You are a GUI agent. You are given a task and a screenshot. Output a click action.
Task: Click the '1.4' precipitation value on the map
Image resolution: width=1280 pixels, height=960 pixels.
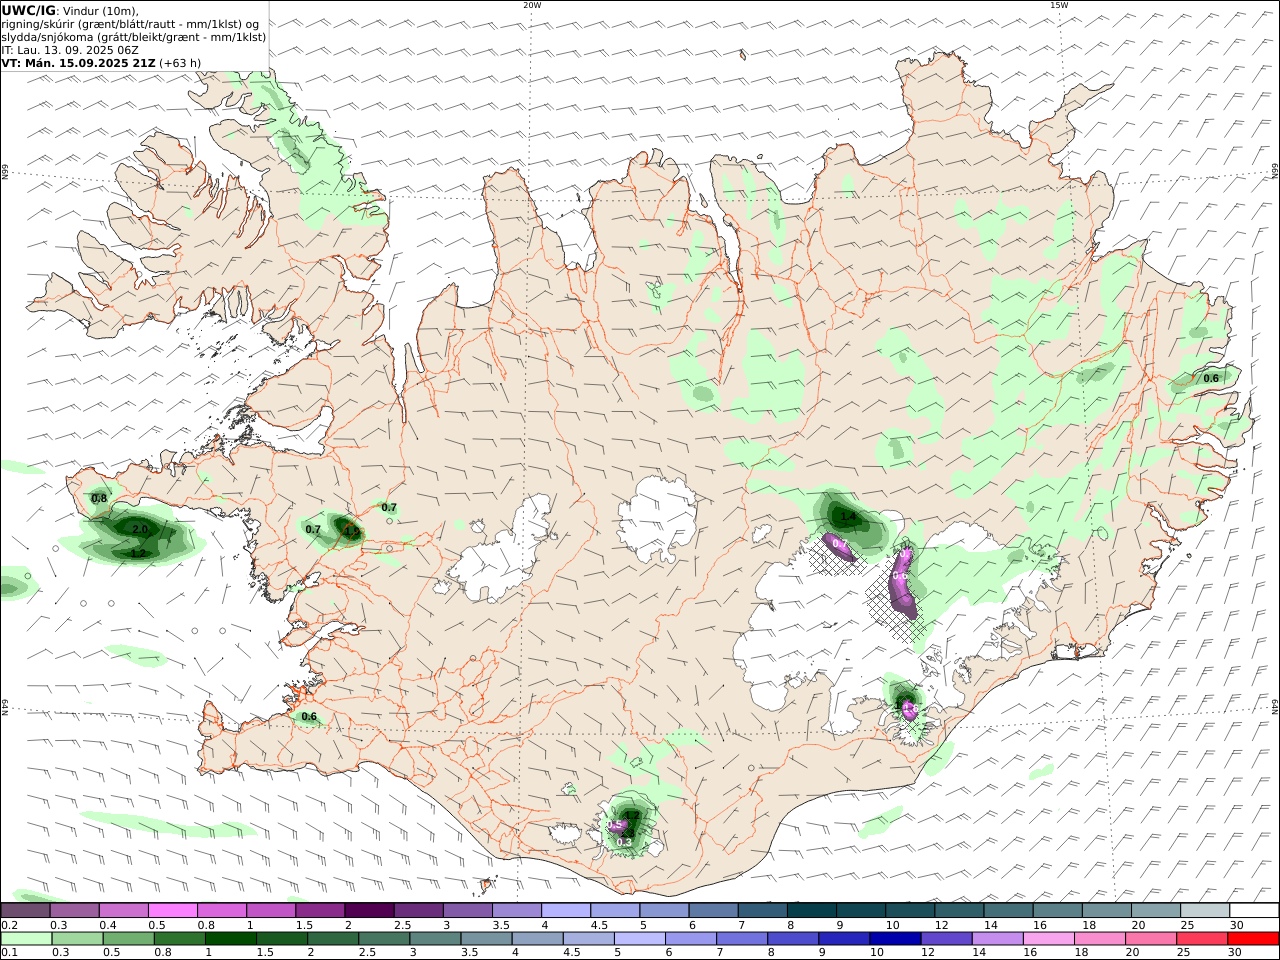[x=848, y=517]
